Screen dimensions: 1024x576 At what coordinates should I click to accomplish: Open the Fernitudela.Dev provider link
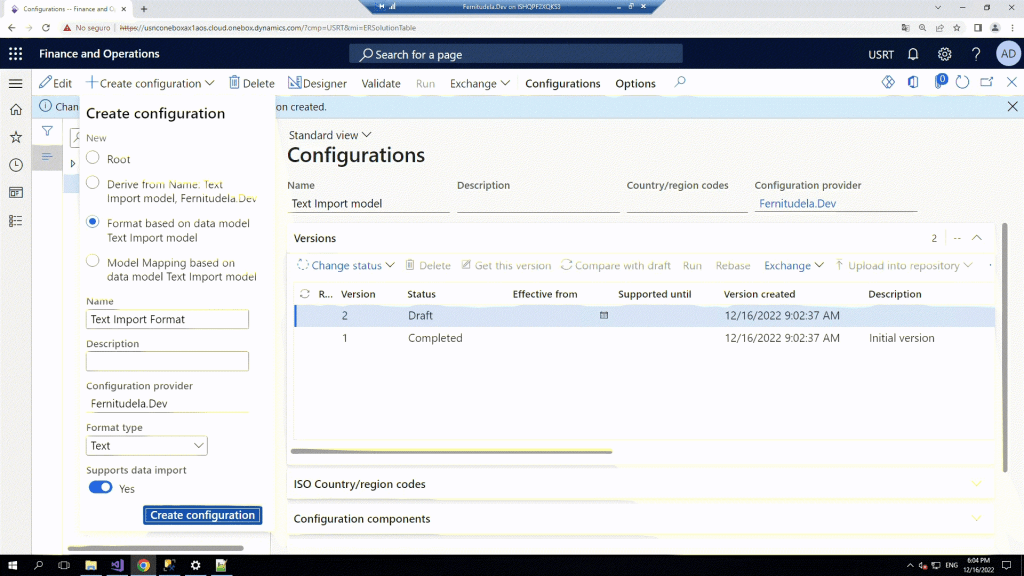(x=797, y=204)
